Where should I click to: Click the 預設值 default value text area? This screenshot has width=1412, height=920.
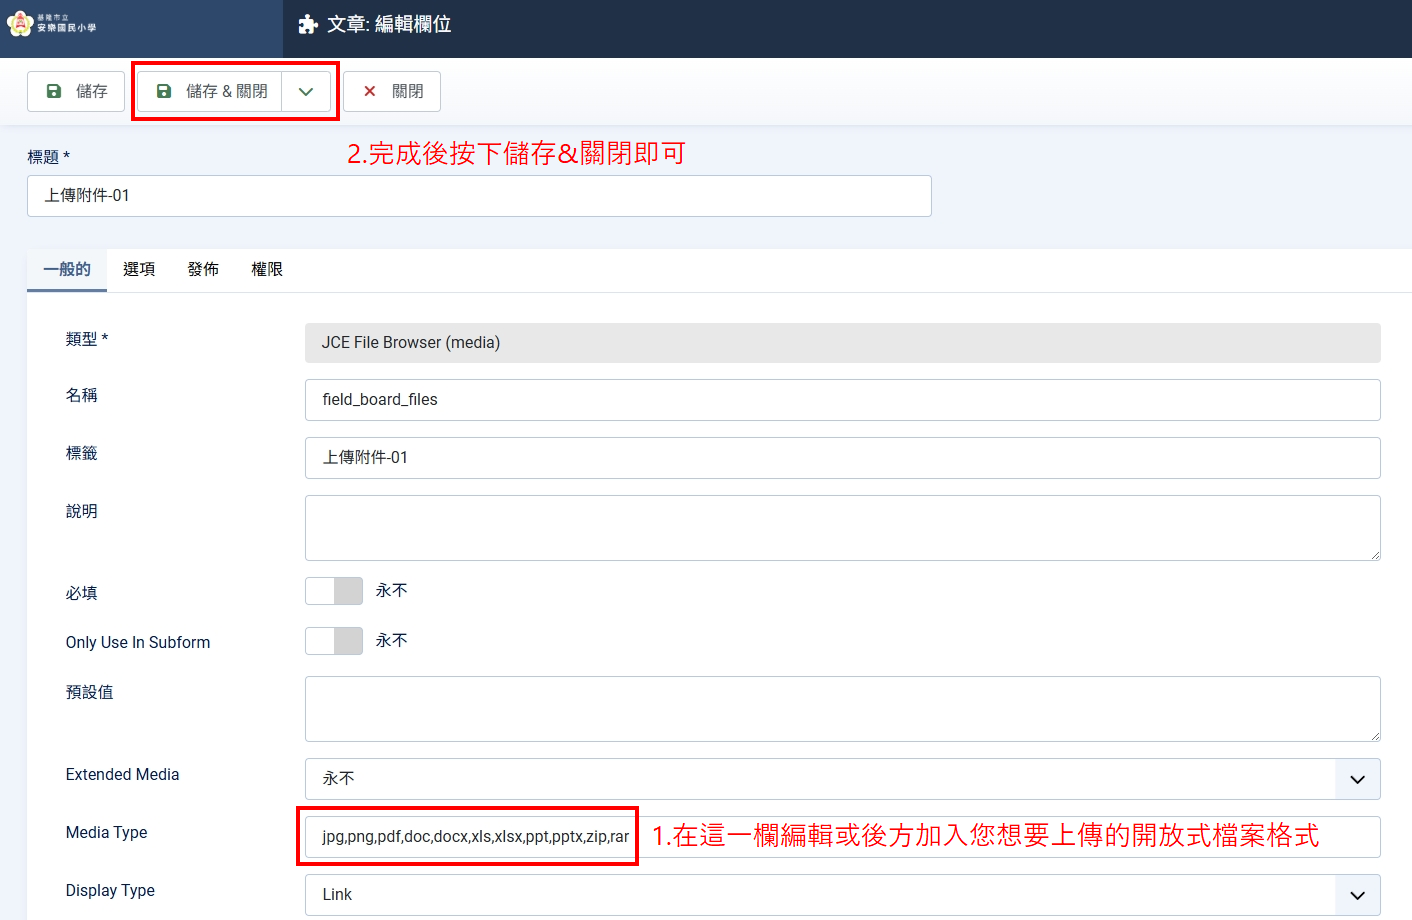pos(842,709)
